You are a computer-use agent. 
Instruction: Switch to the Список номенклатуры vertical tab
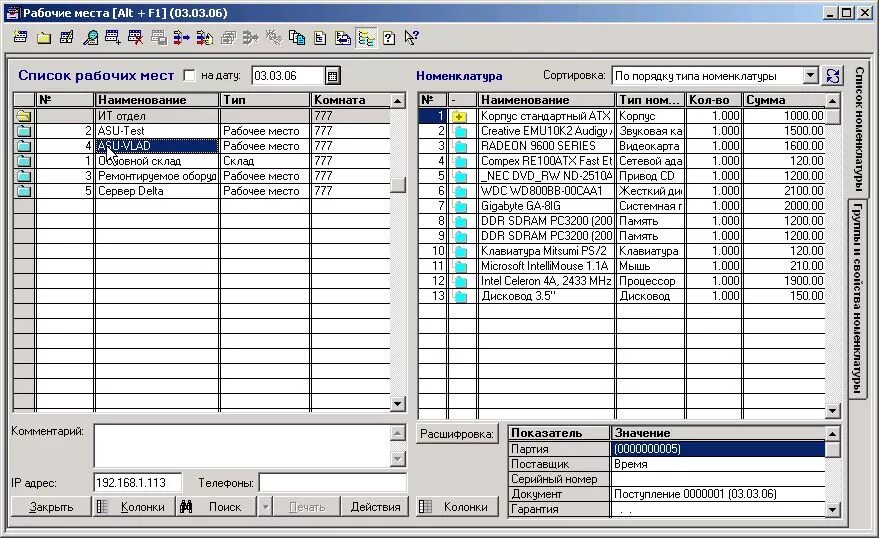tap(859, 129)
